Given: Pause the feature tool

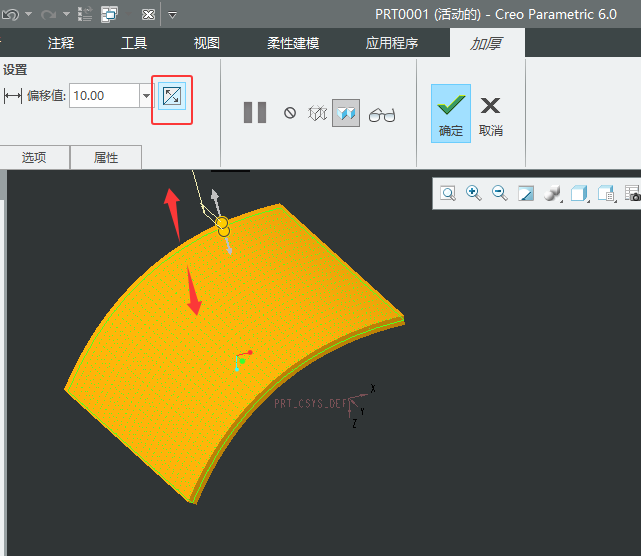Looking at the screenshot, I should (x=255, y=112).
